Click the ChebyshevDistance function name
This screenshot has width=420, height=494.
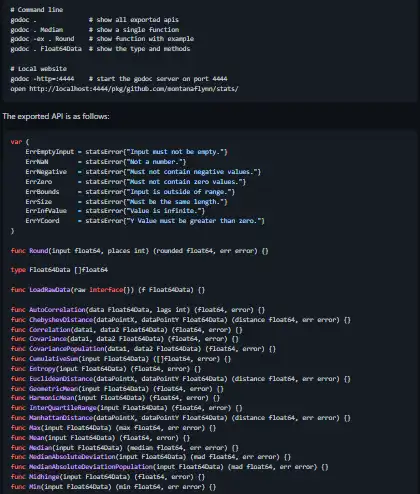tap(61, 320)
